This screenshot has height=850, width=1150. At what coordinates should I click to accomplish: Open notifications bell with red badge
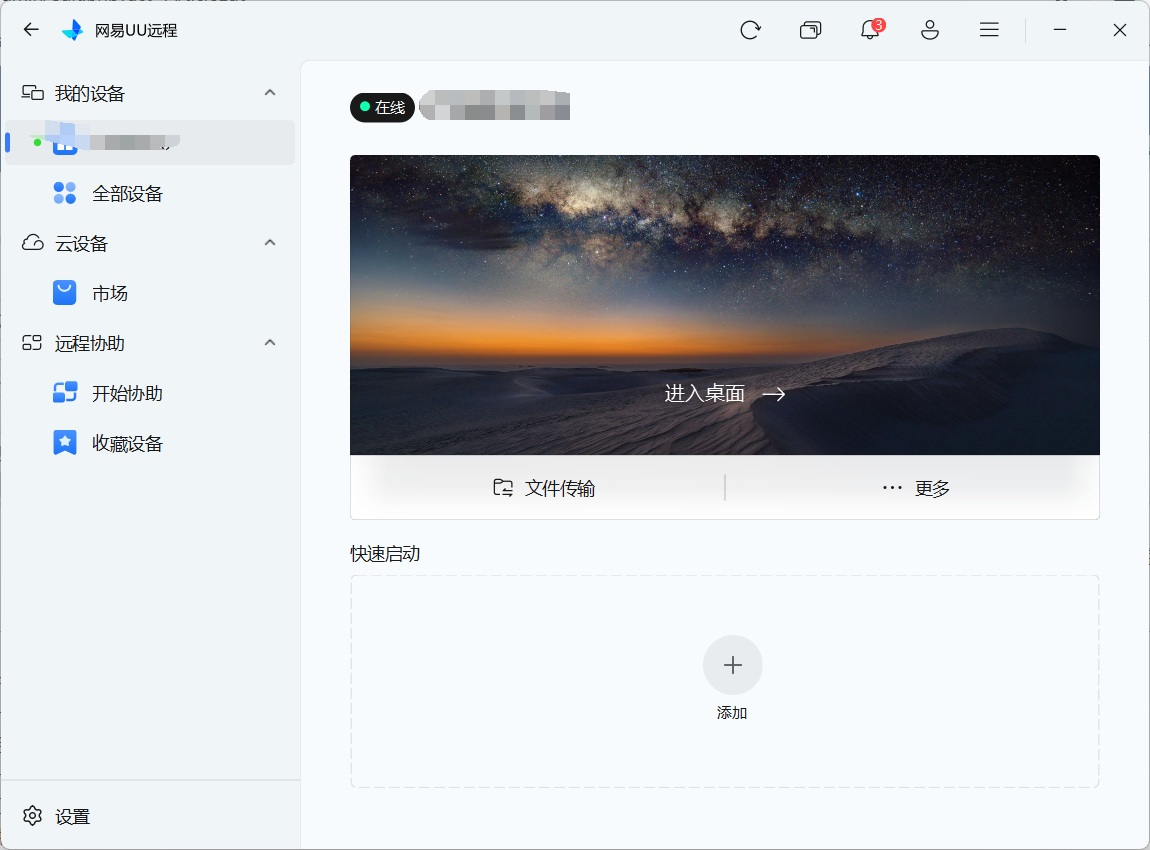(x=871, y=29)
